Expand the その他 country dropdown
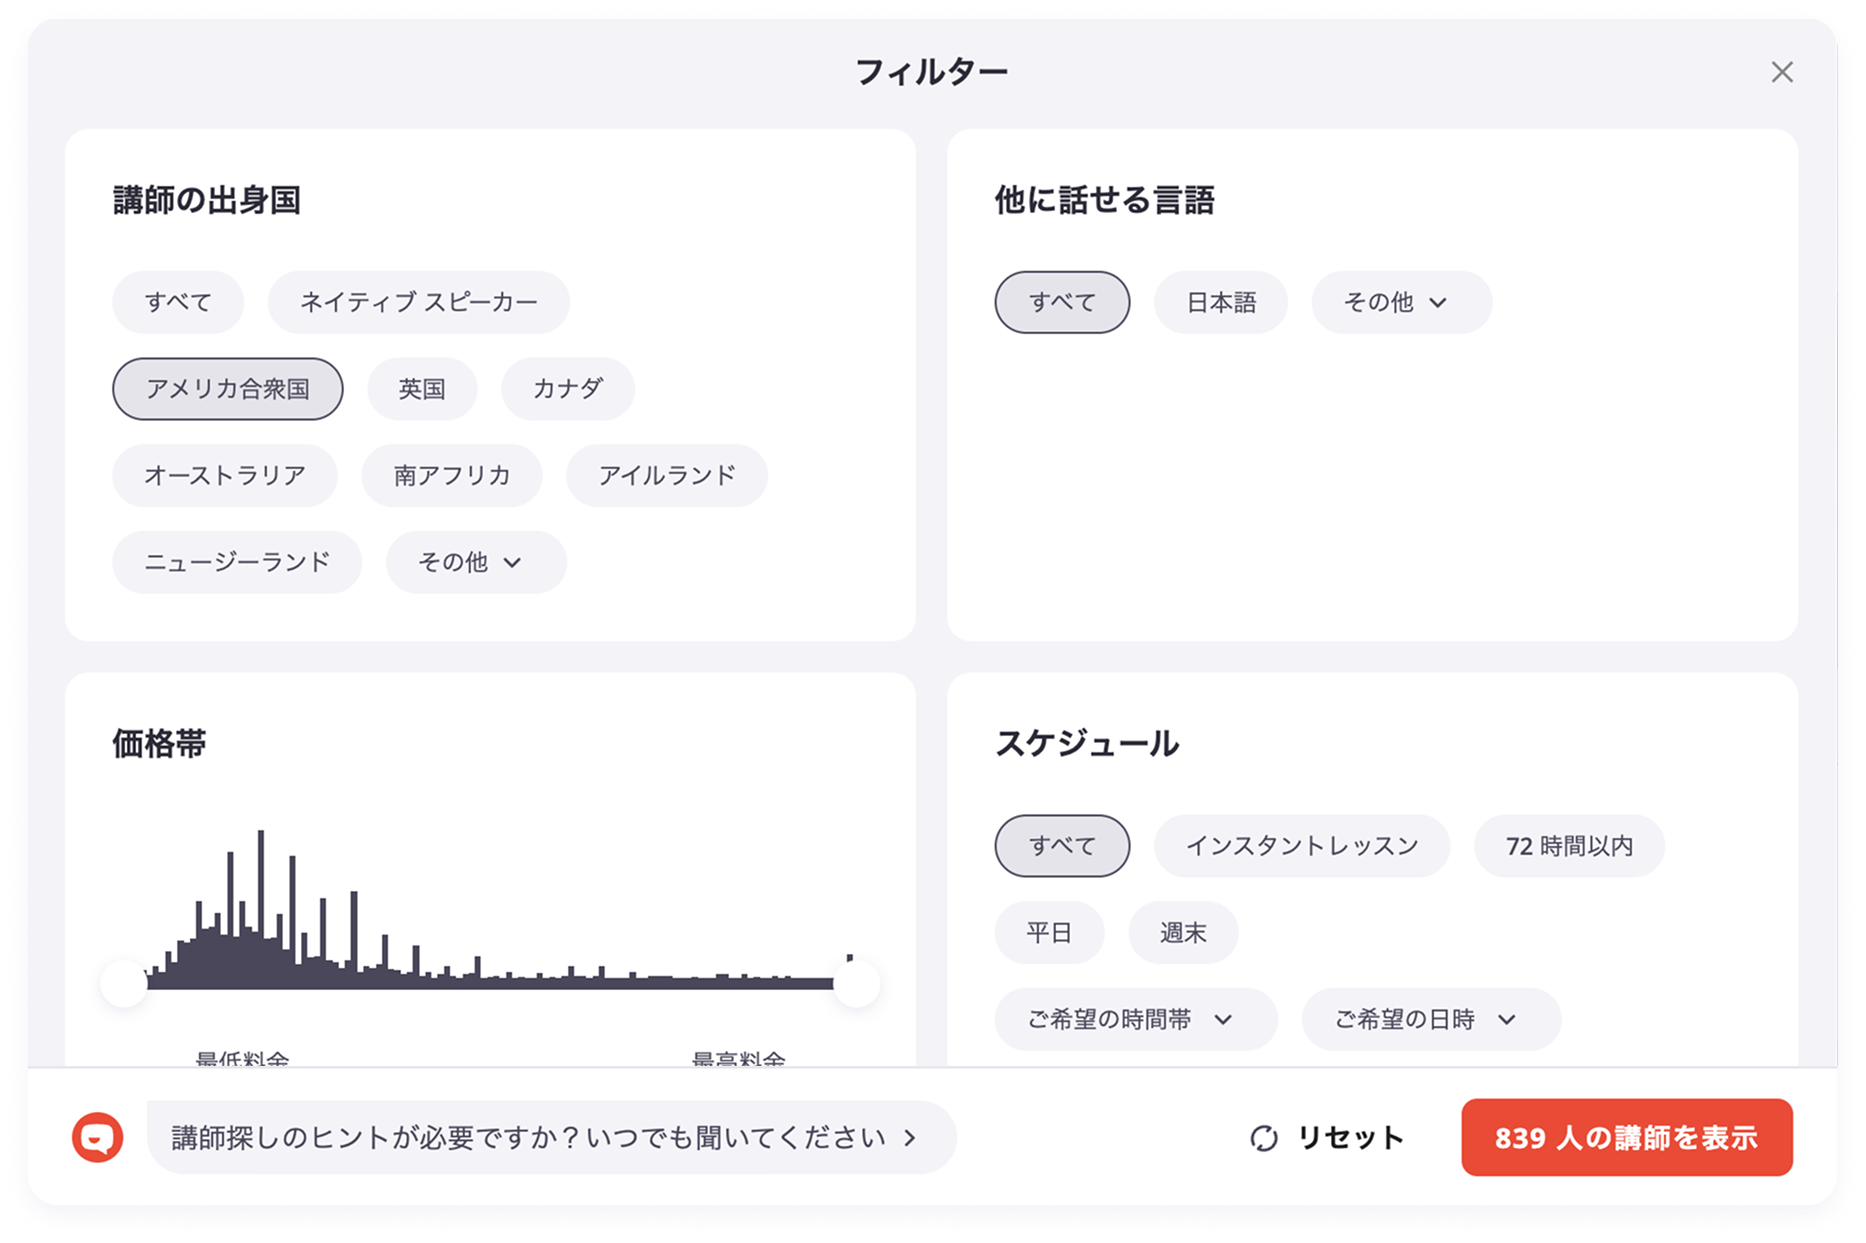 pyautogui.click(x=473, y=562)
